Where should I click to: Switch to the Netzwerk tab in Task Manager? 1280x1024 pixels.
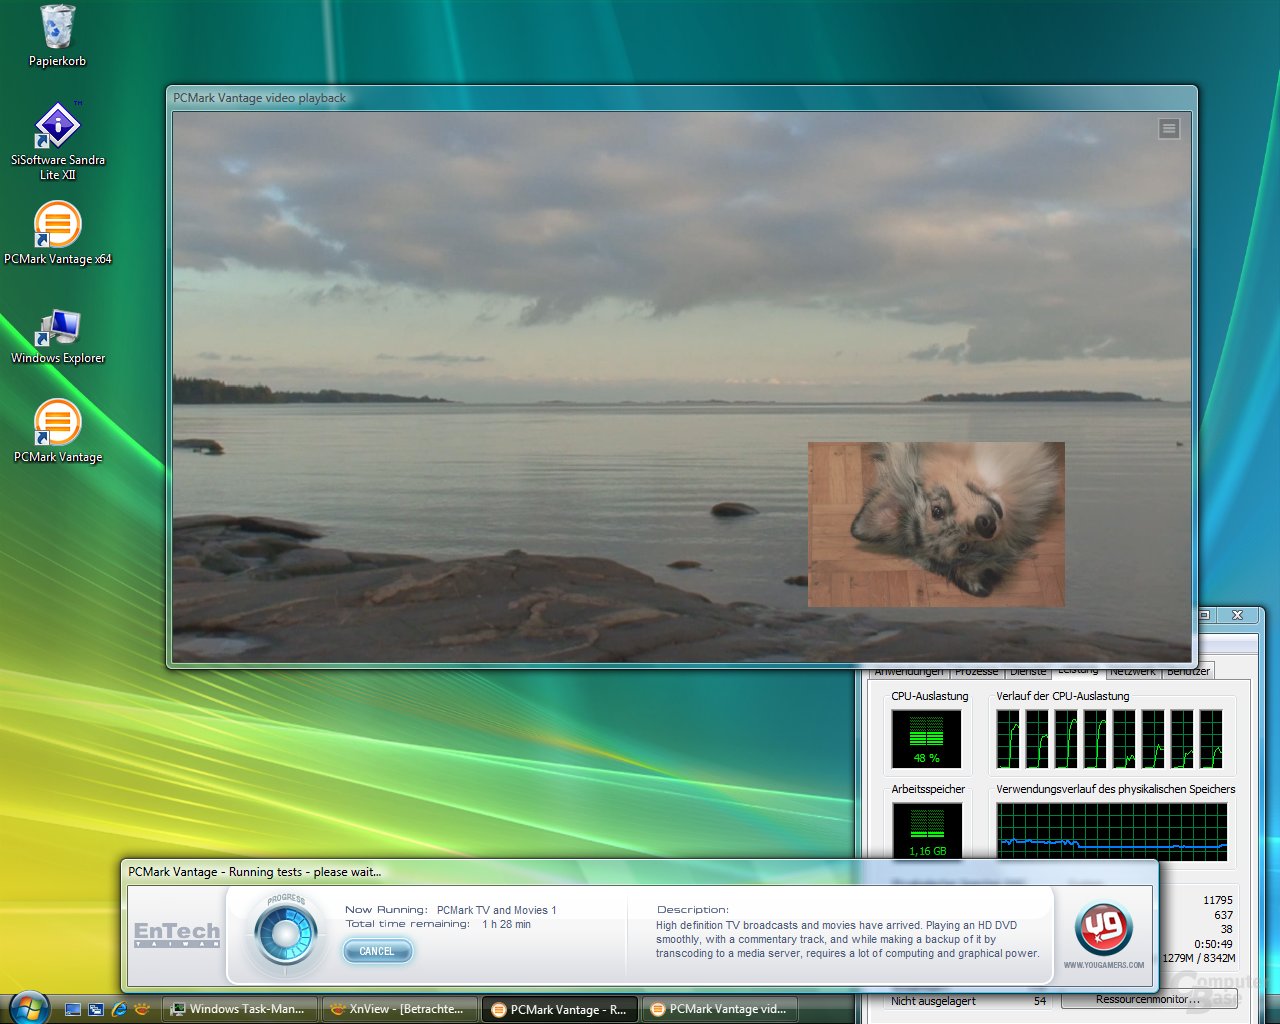tap(1132, 671)
